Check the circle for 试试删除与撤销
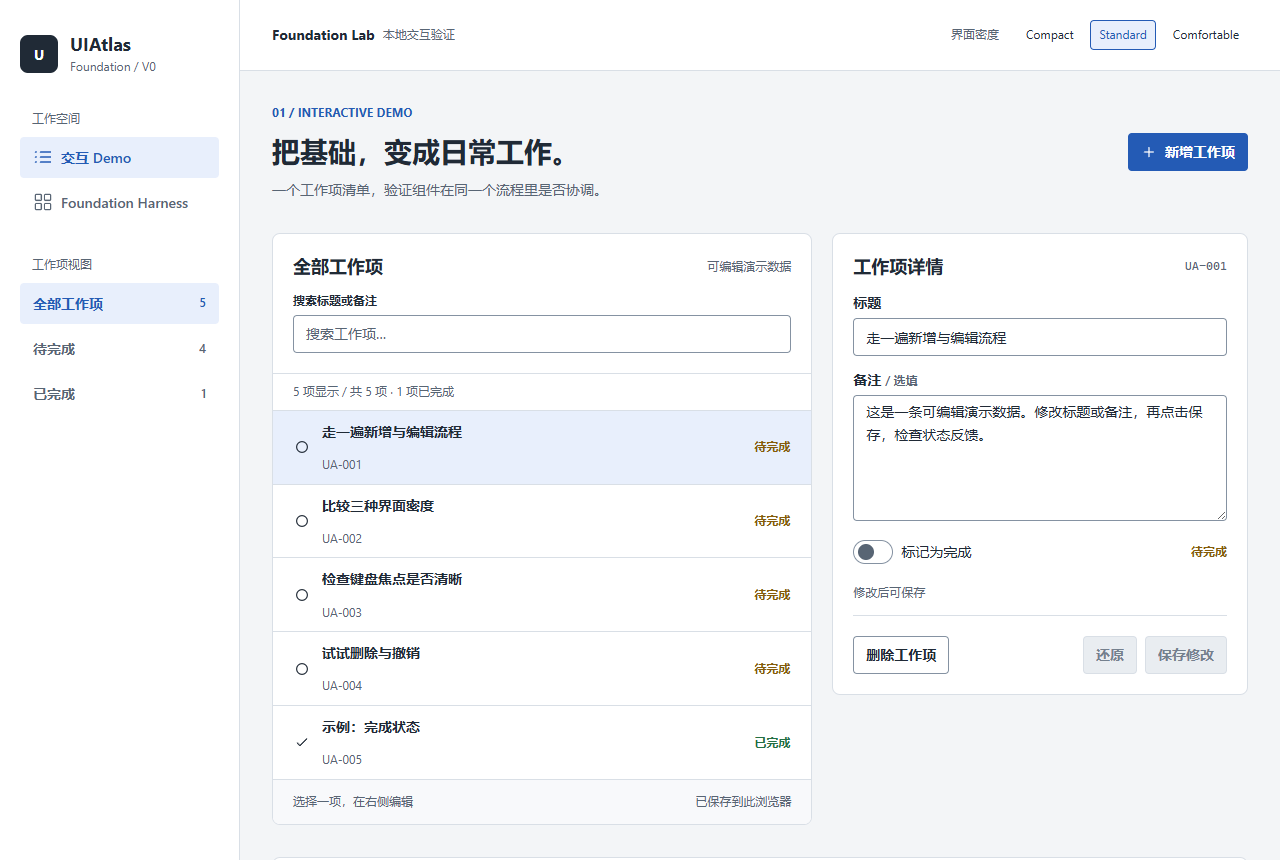 (302, 669)
